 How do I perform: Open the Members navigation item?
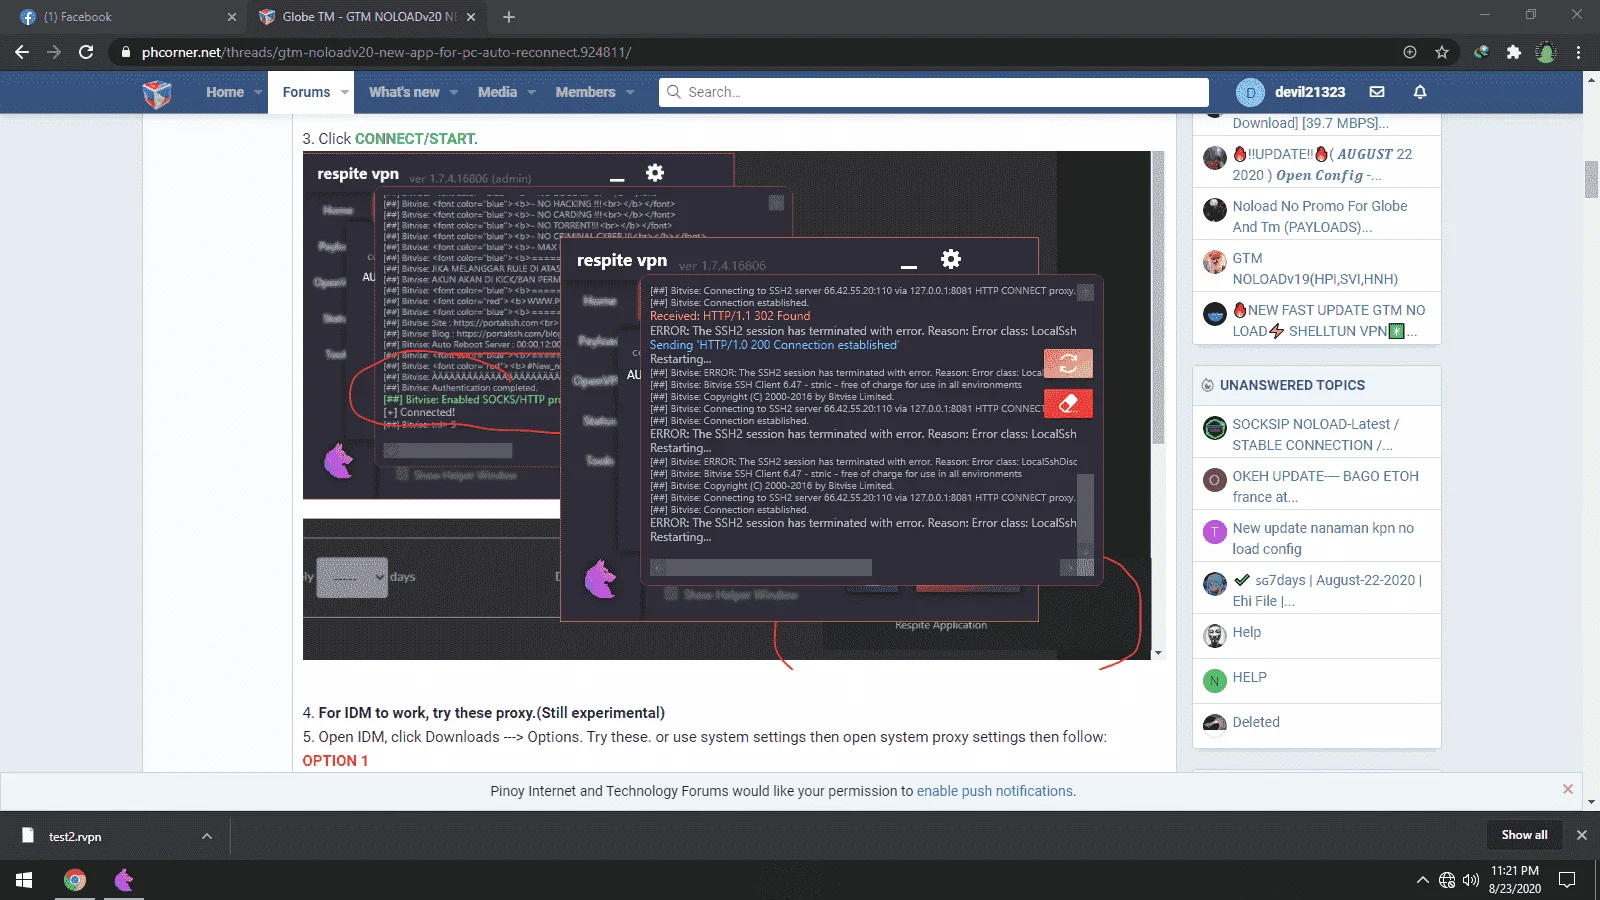coord(585,92)
